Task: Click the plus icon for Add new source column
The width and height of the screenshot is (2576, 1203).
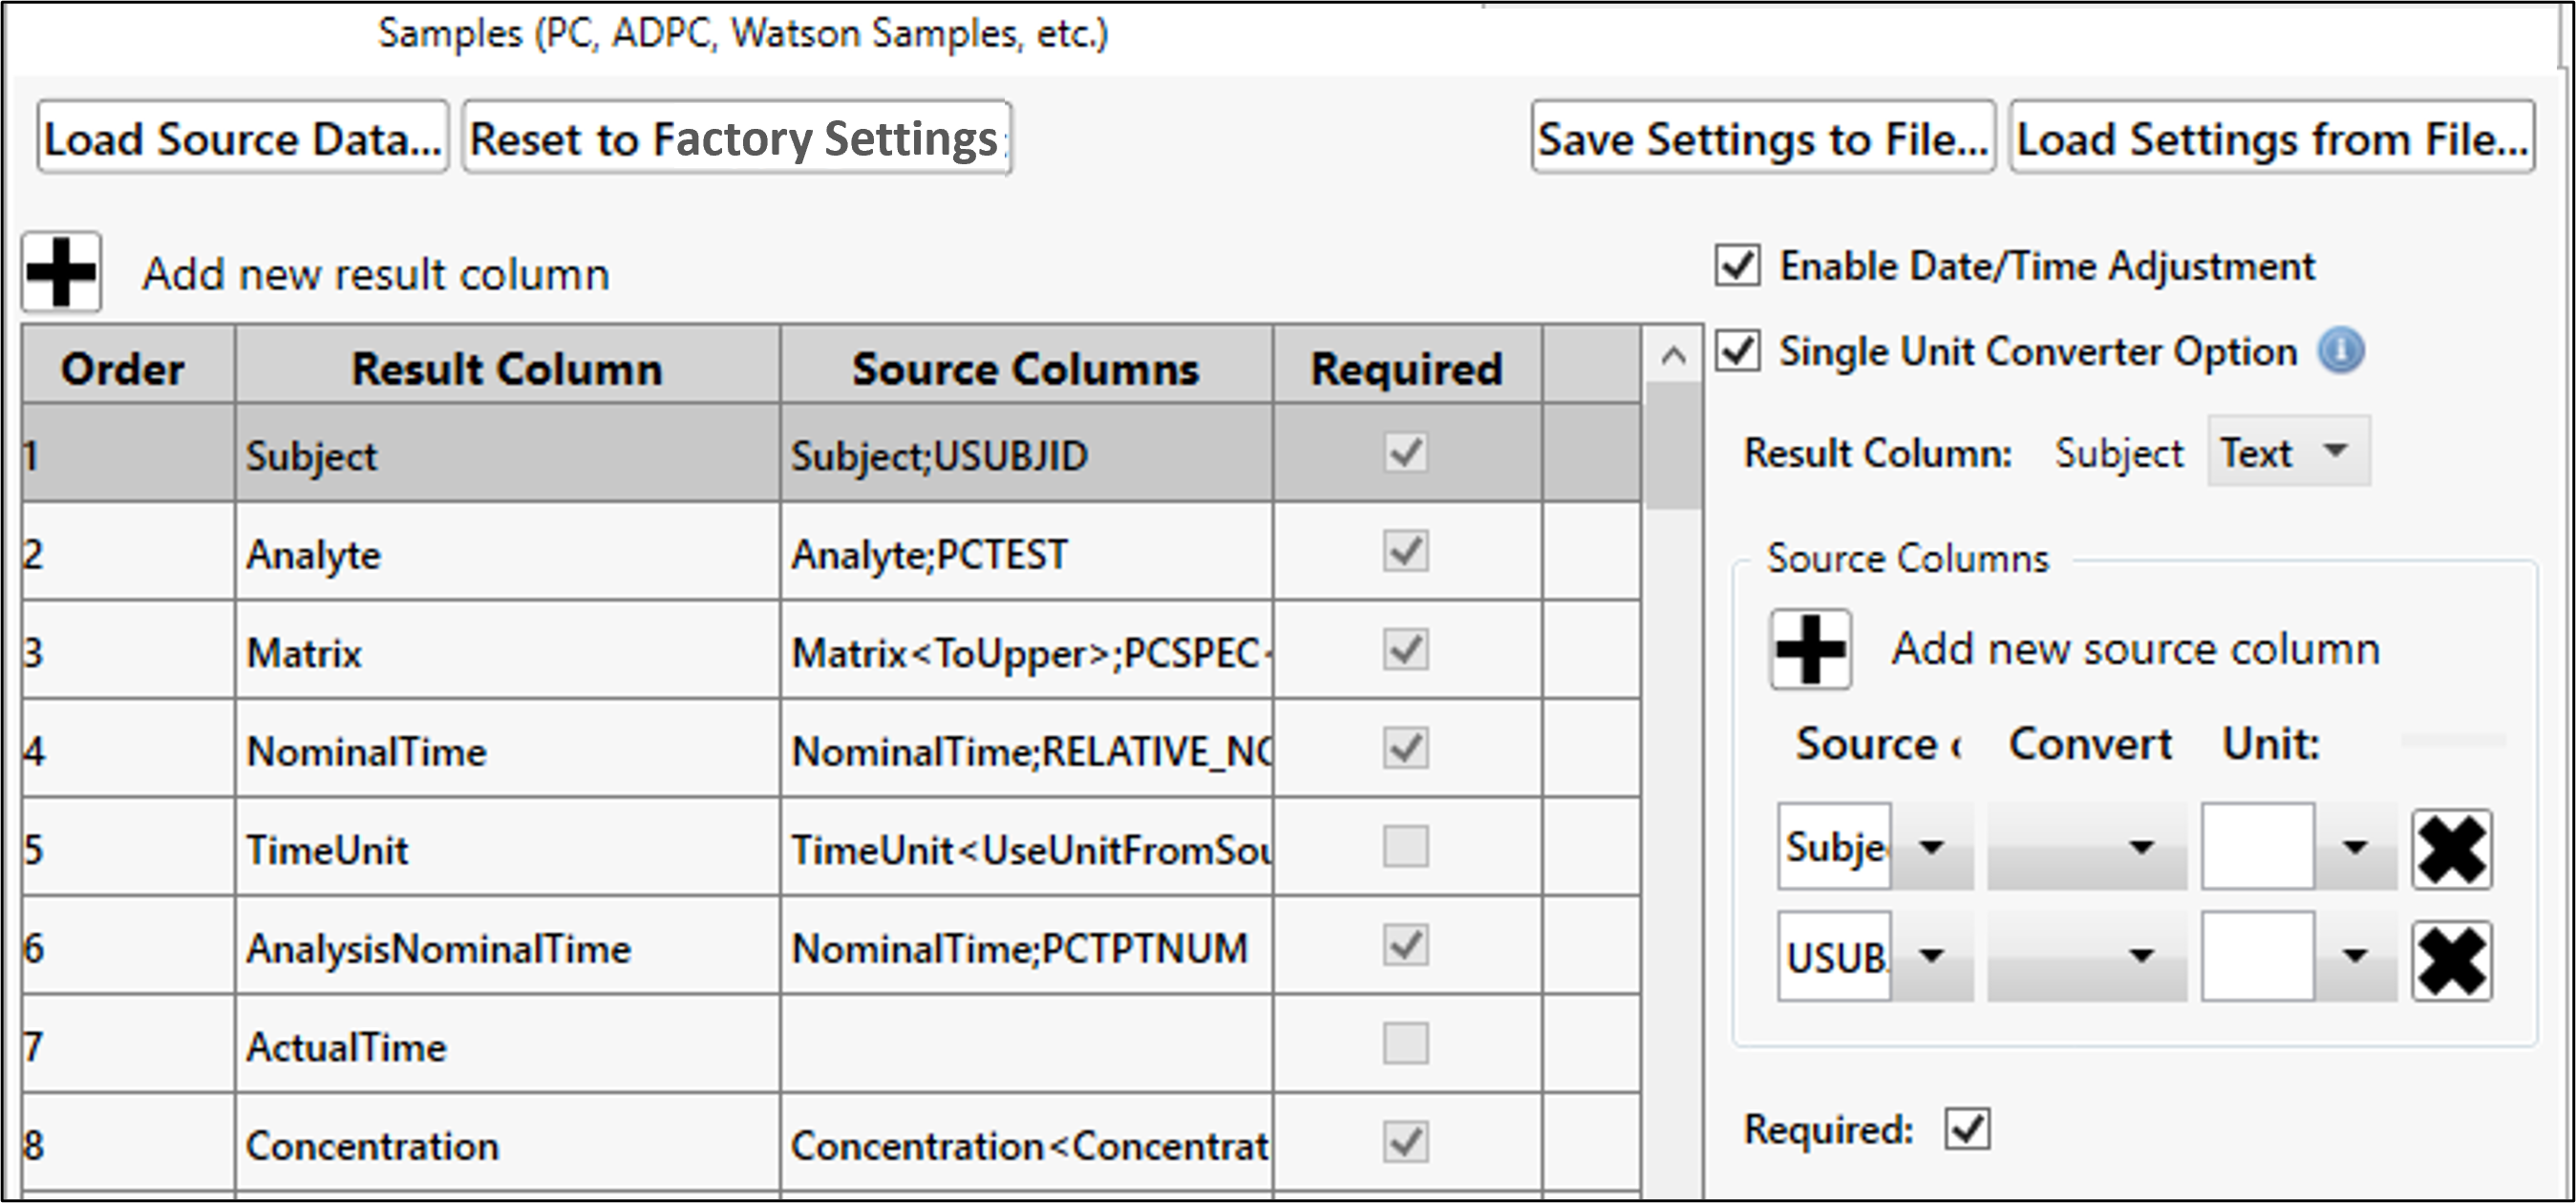Action: tap(1810, 649)
